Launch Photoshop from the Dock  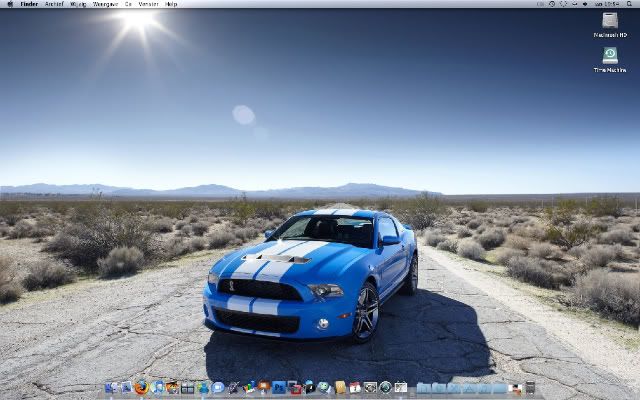click(x=279, y=387)
